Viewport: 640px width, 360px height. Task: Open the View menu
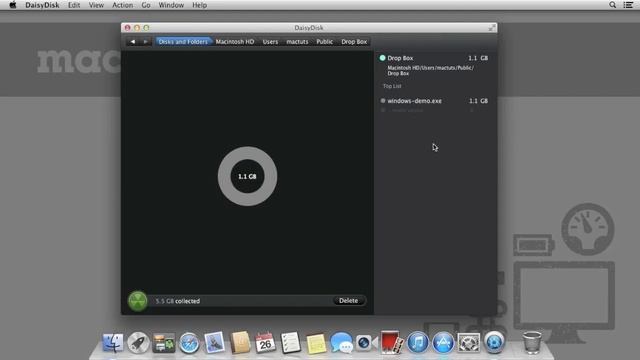[96, 5]
